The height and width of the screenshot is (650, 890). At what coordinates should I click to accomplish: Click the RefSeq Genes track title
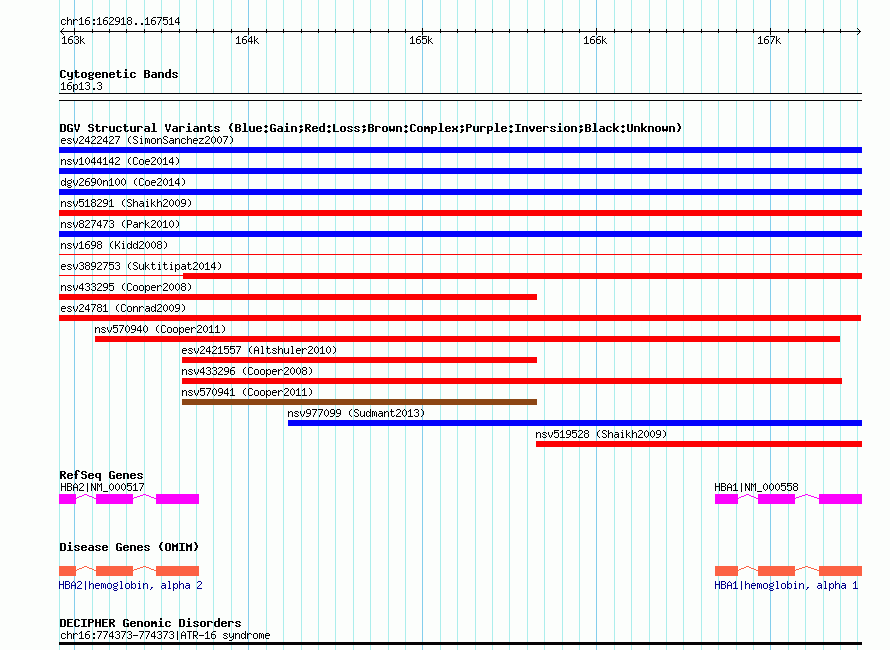click(101, 475)
